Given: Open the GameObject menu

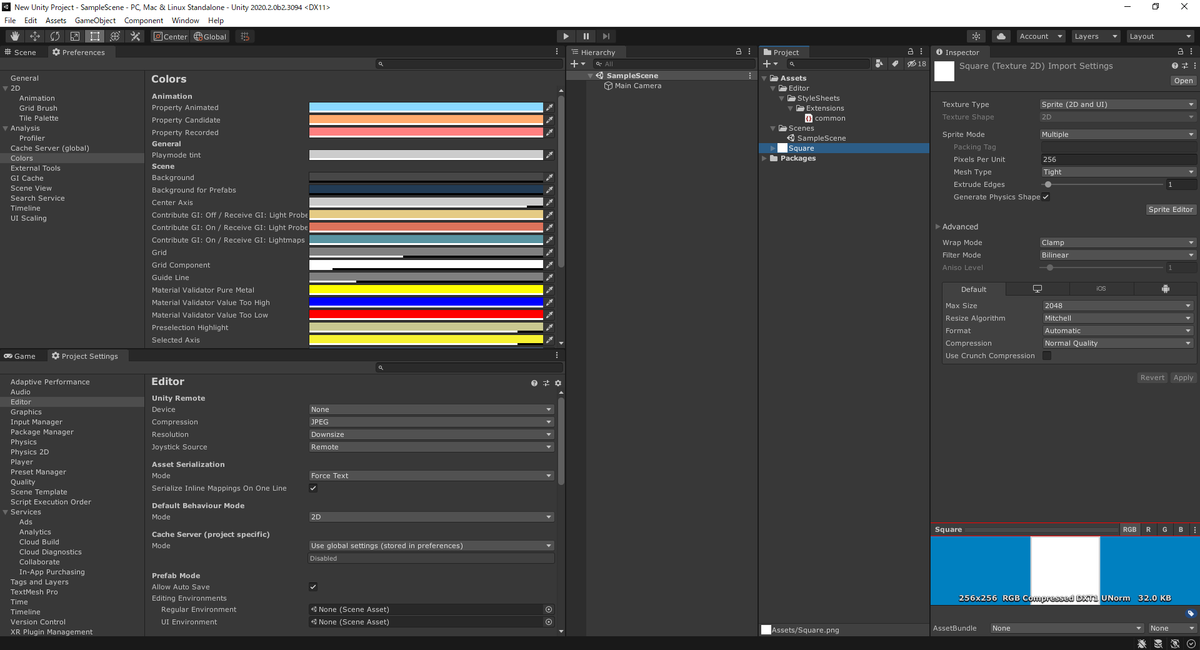Looking at the screenshot, I should click(x=95, y=20).
